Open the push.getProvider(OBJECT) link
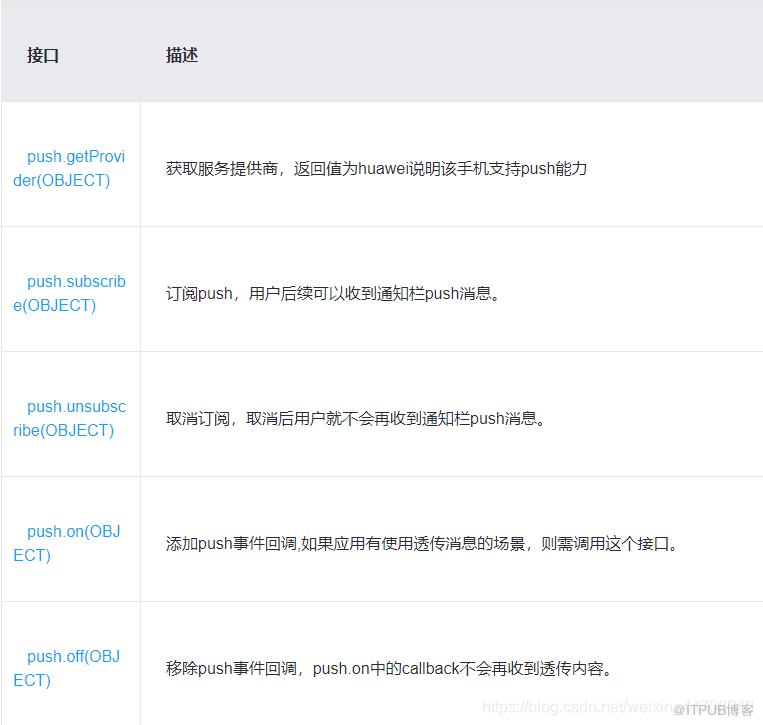The height and width of the screenshot is (725, 763). 69,168
